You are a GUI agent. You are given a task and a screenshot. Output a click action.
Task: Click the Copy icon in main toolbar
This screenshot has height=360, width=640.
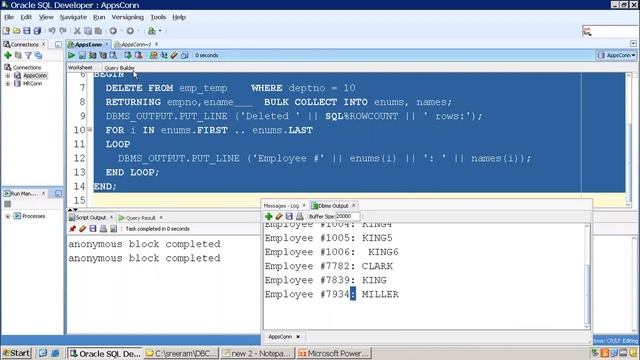(x=88, y=31)
